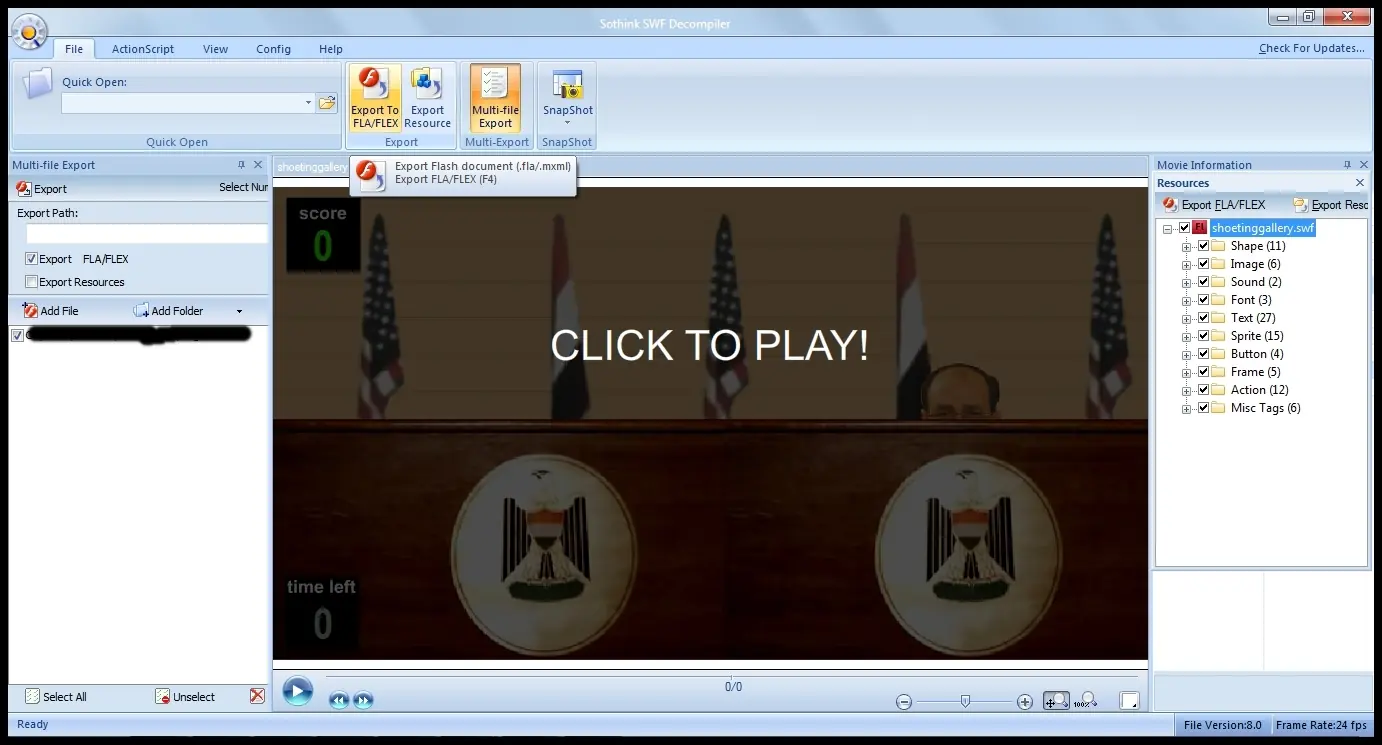The image size is (1382, 745).
Task: Step to the previous frame
Action: (x=338, y=701)
